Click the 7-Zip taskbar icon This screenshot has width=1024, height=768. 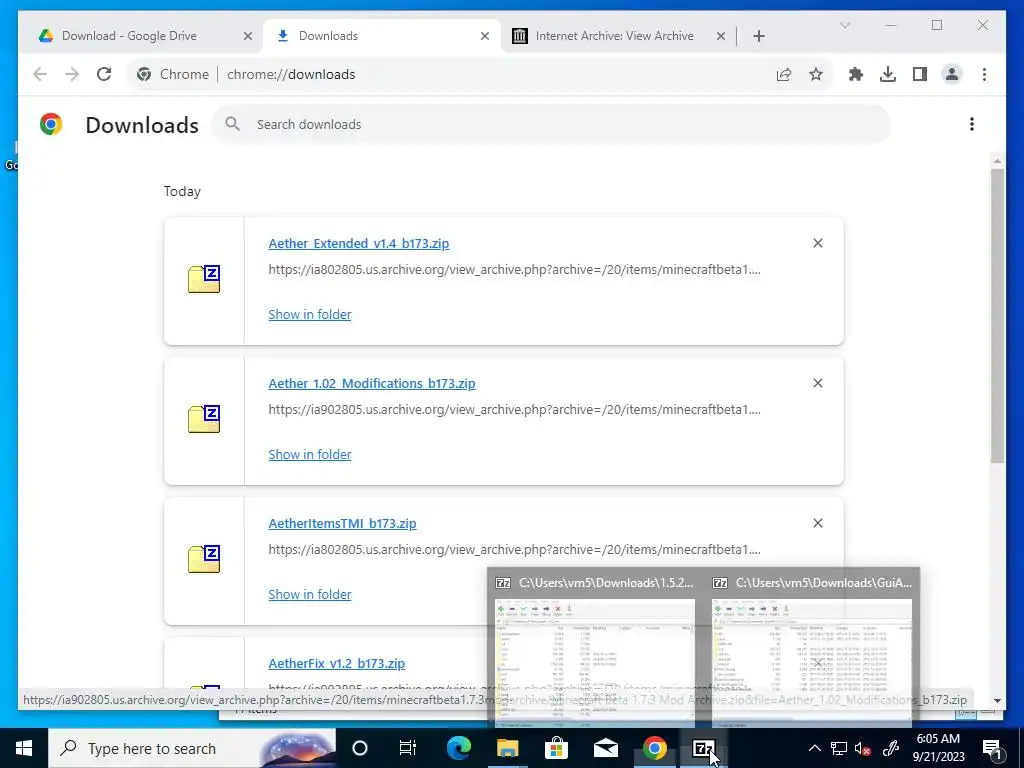pos(703,748)
